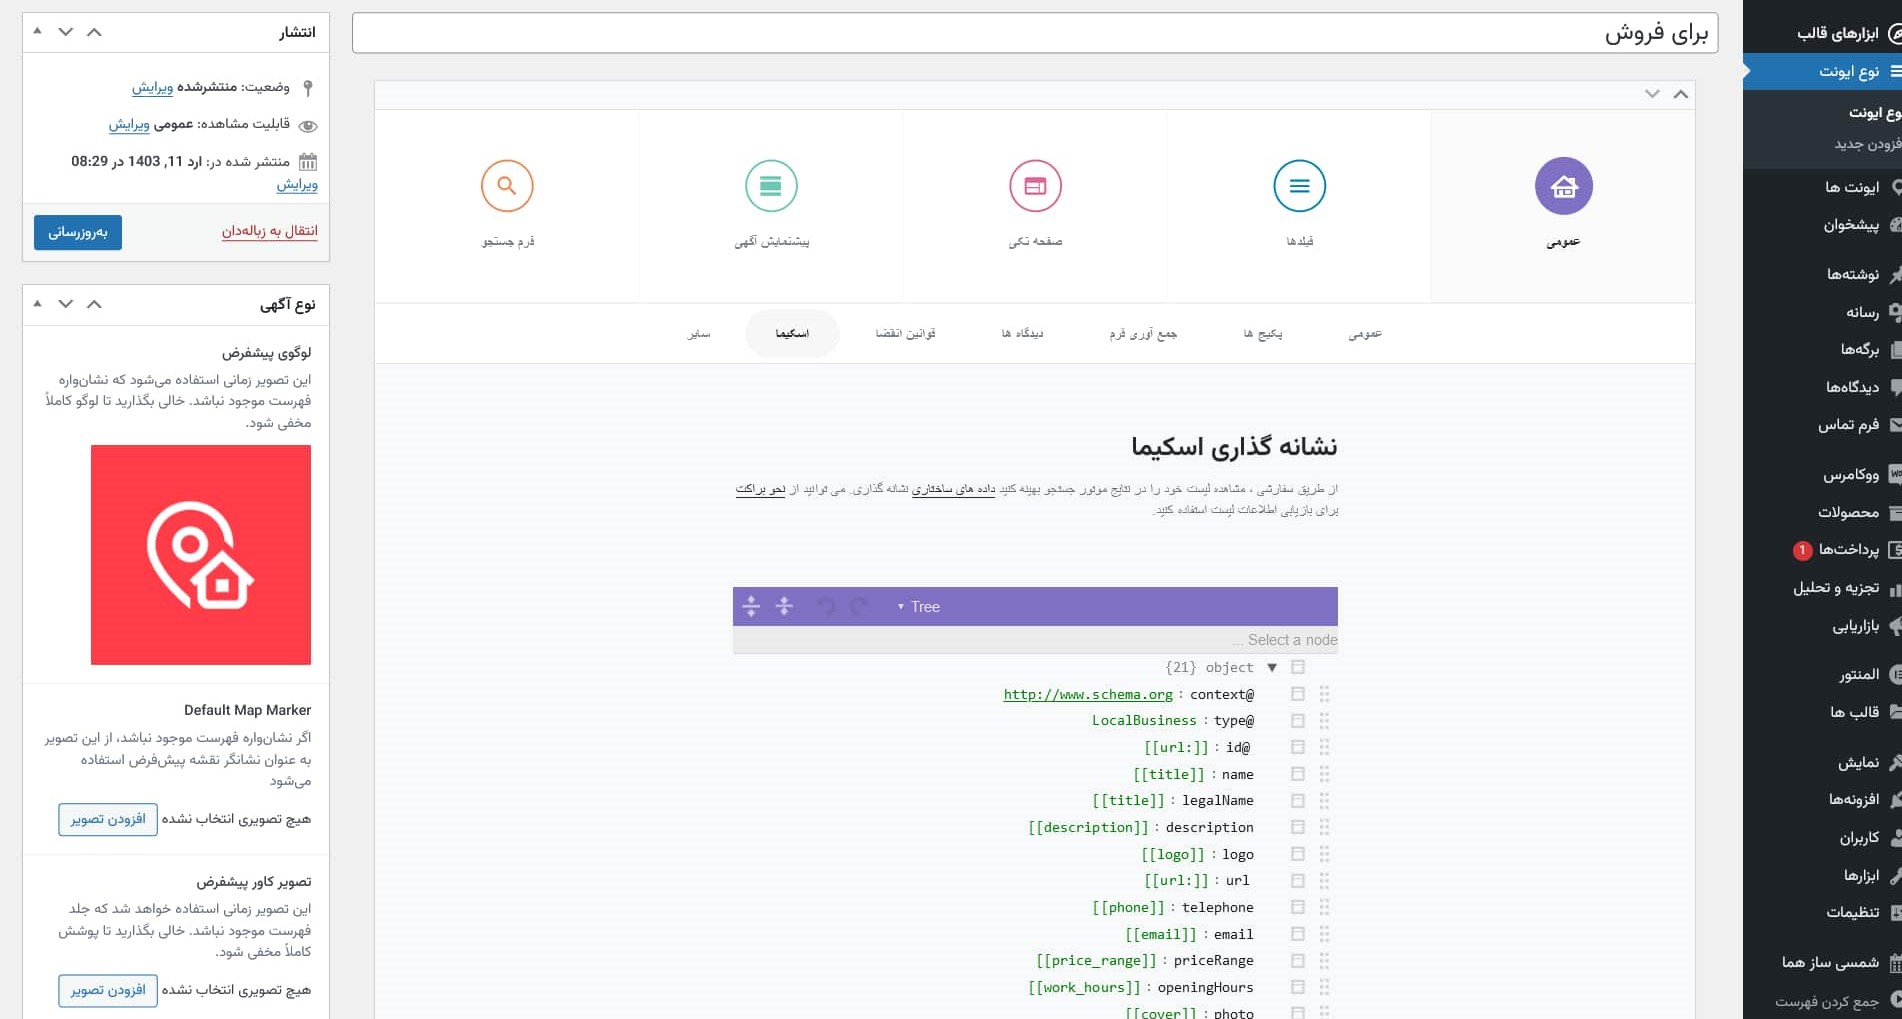Viewport: 1902px width, 1019px height.
Task: Grab the drag handle of the name row
Action: point(1324,774)
